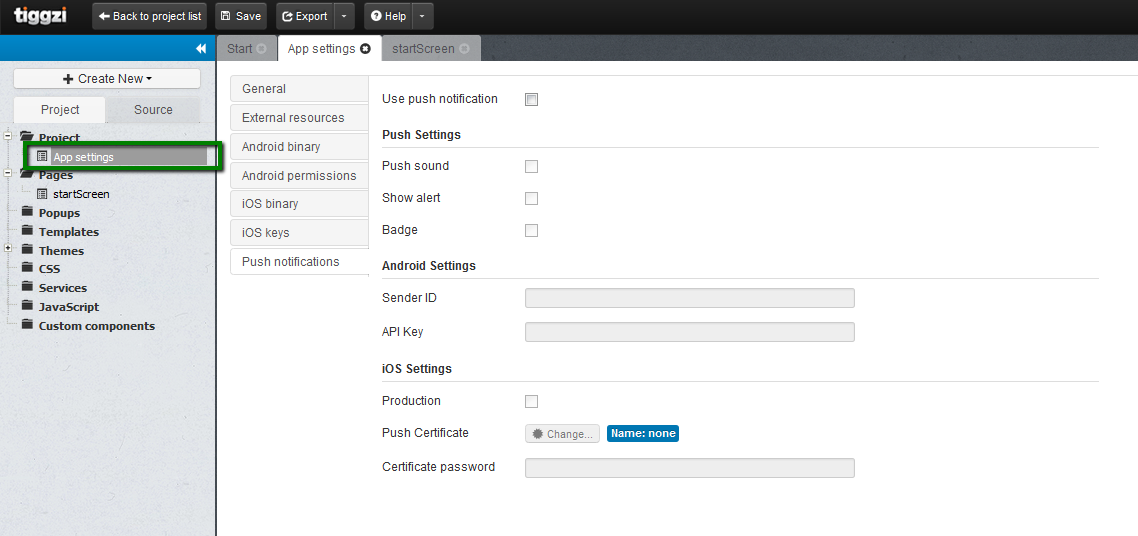Viewport: 1138px width, 536px height.
Task: Check the Production checkbox
Action: tap(532, 402)
